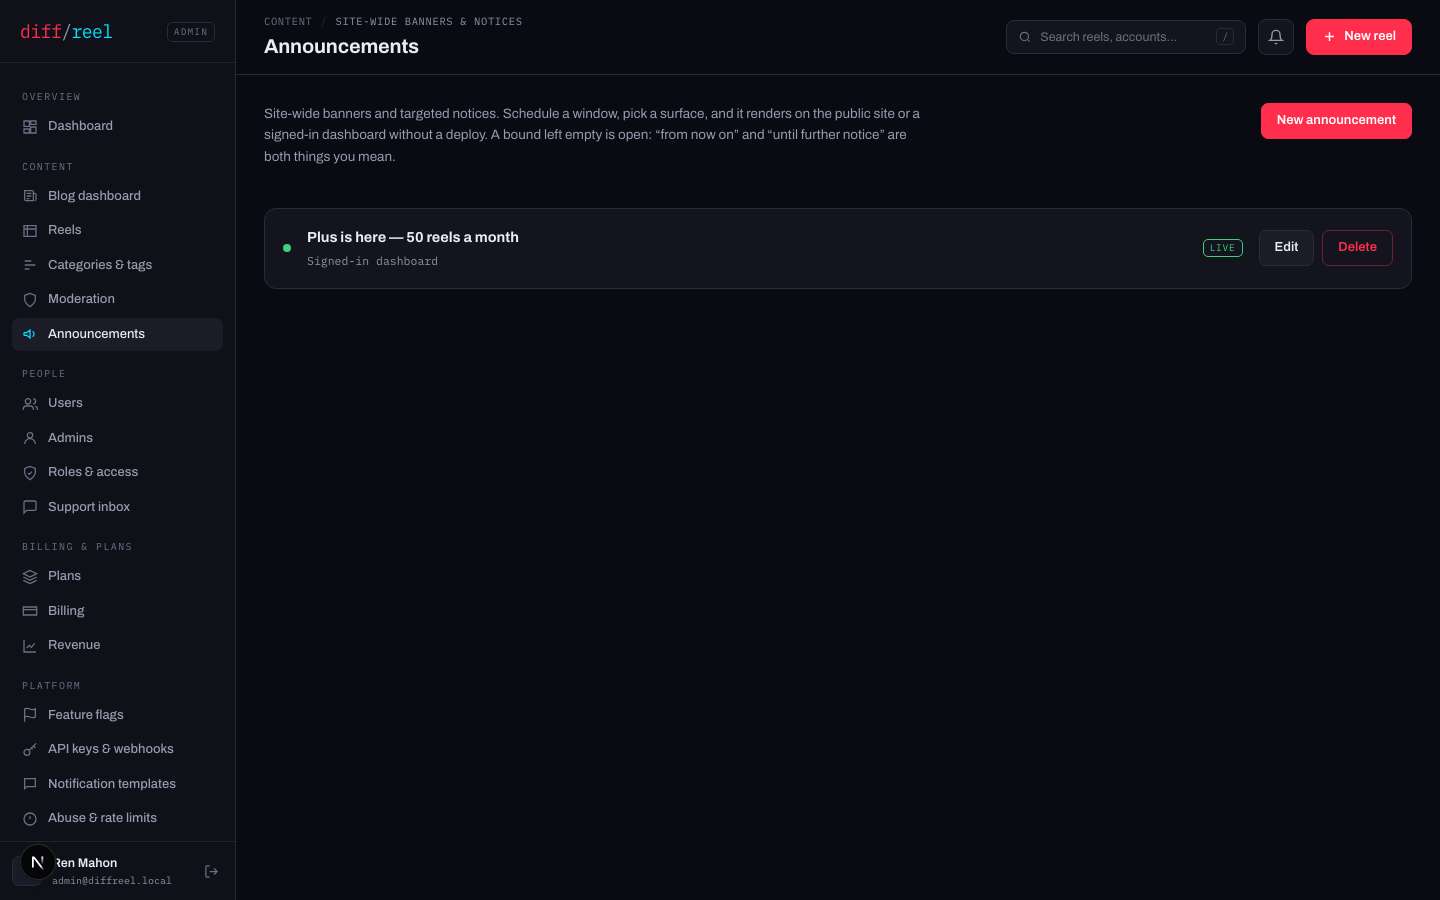The width and height of the screenshot is (1440, 900).
Task: Click the Notification templates message icon
Action: coord(30,784)
